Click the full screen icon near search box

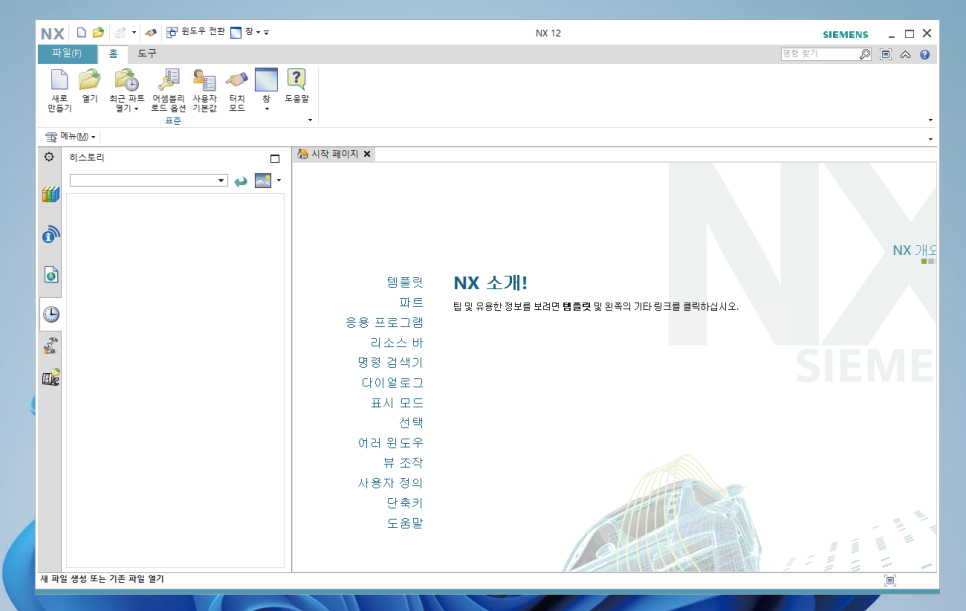tap(885, 54)
